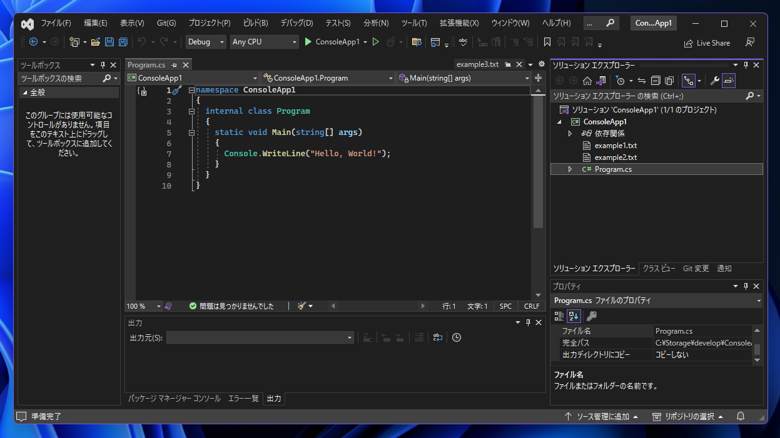Open the ConsoleApp1.Program type dropdown

328,78
